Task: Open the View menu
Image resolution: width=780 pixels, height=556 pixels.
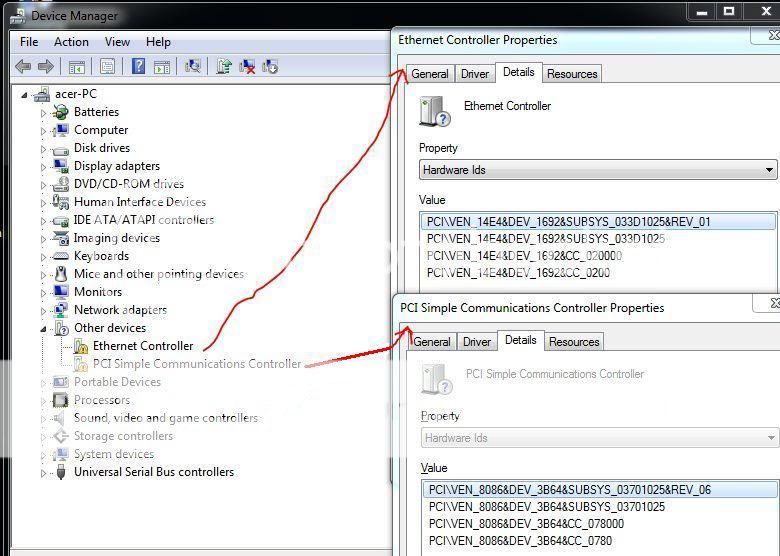Action: (117, 42)
